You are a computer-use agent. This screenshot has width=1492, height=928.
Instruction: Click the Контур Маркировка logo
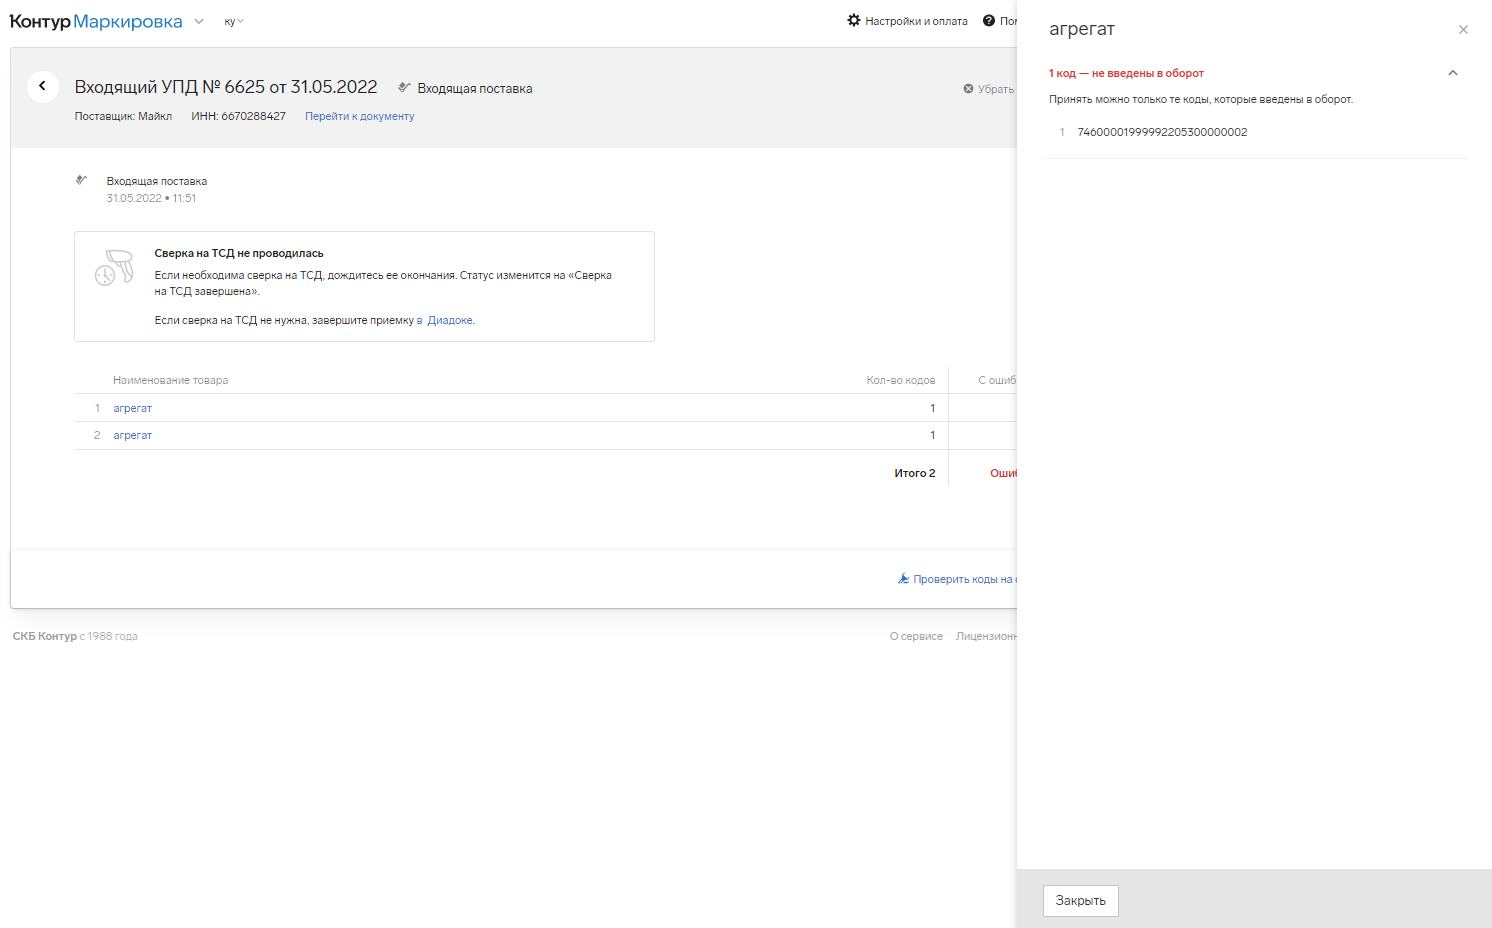point(96,21)
